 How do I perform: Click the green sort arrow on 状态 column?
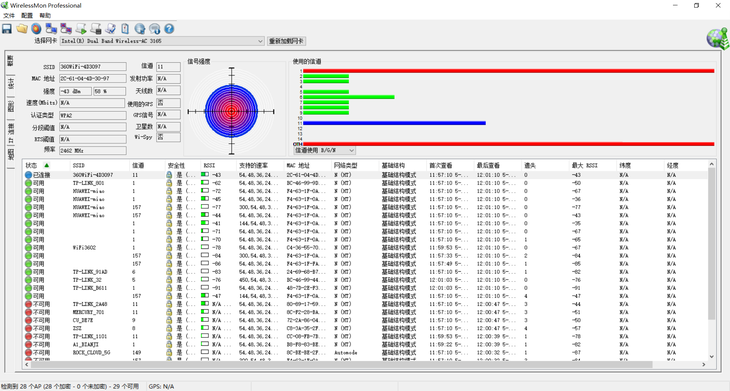click(x=47, y=165)
